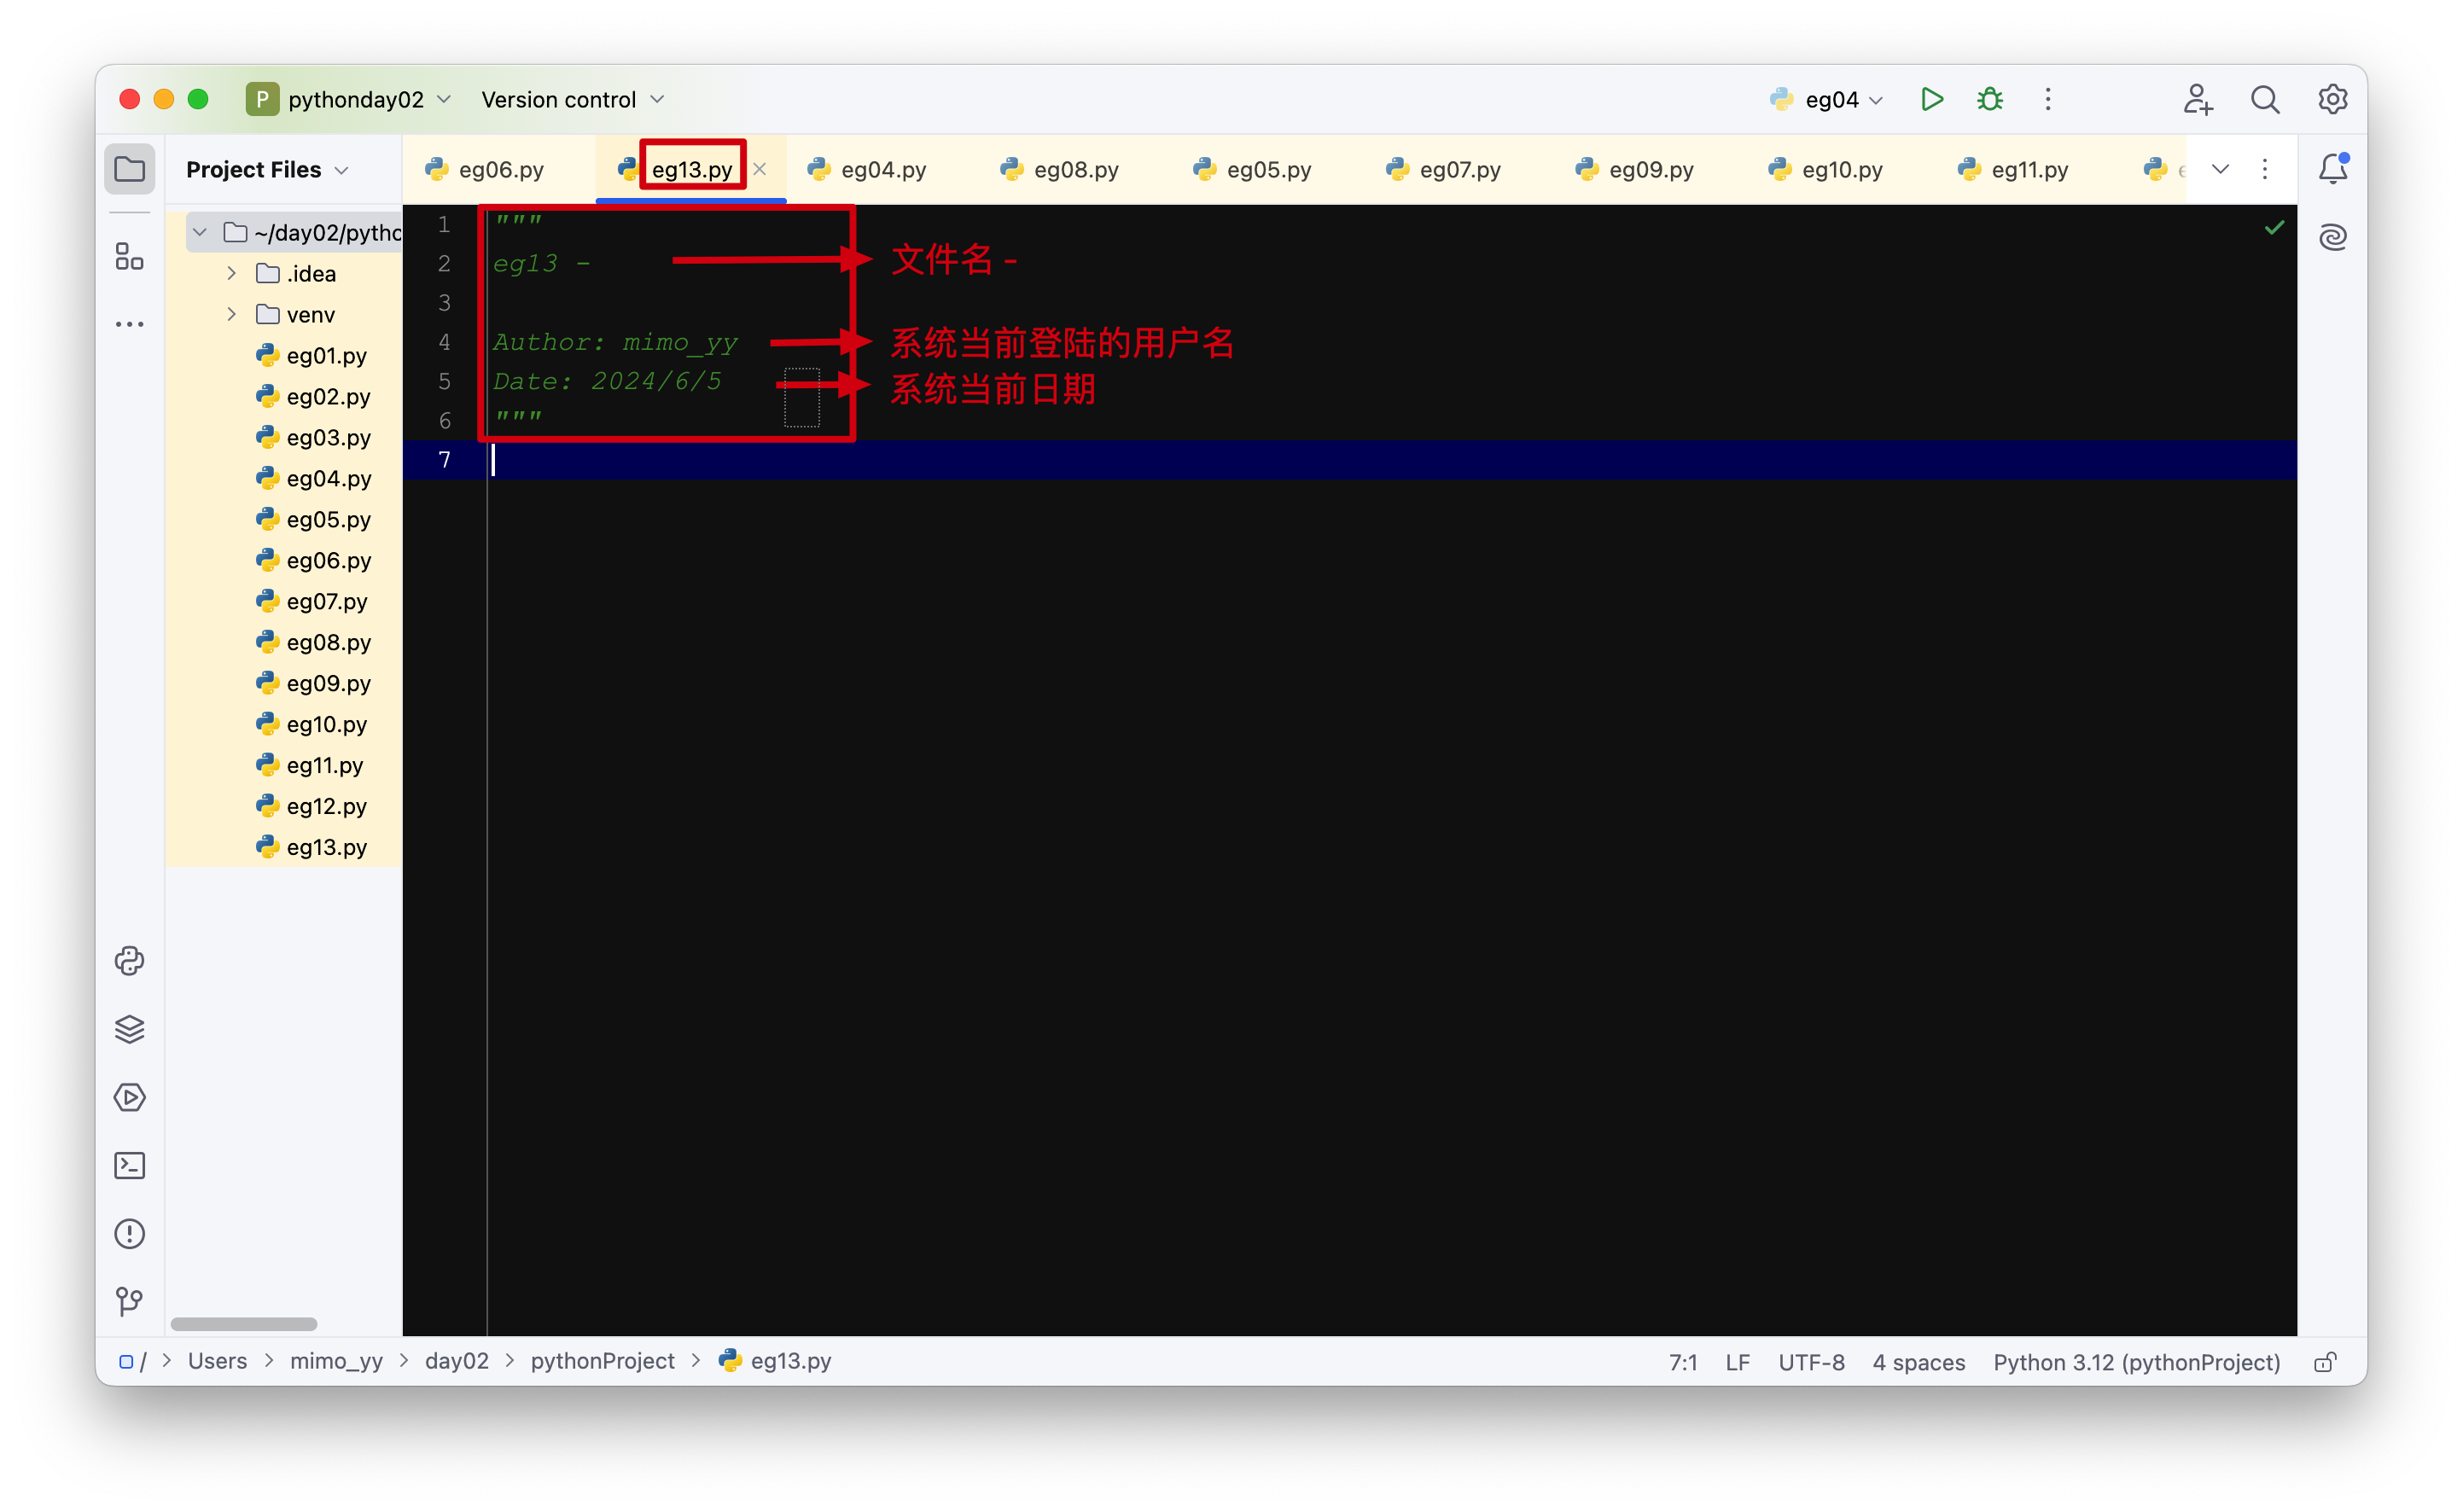Open Python Console tool window
The height and width of the screenshot is (1512, 2463).
[129, 961]
